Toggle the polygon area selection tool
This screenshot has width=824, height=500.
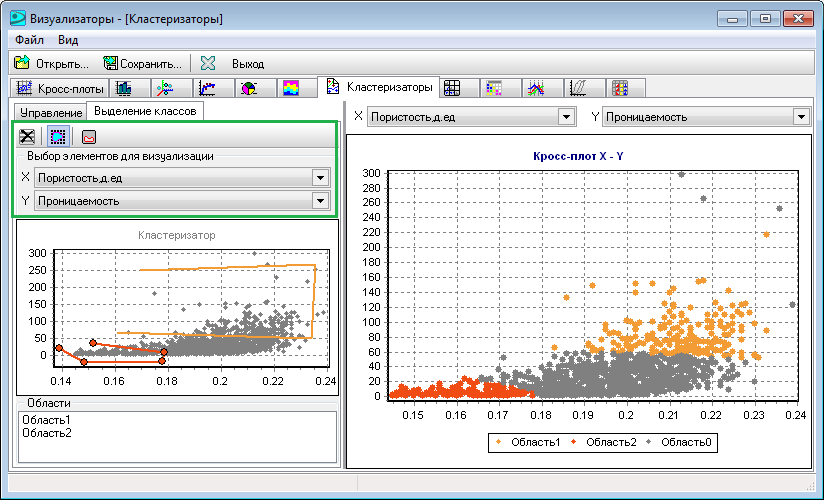(x=58, y=137)
